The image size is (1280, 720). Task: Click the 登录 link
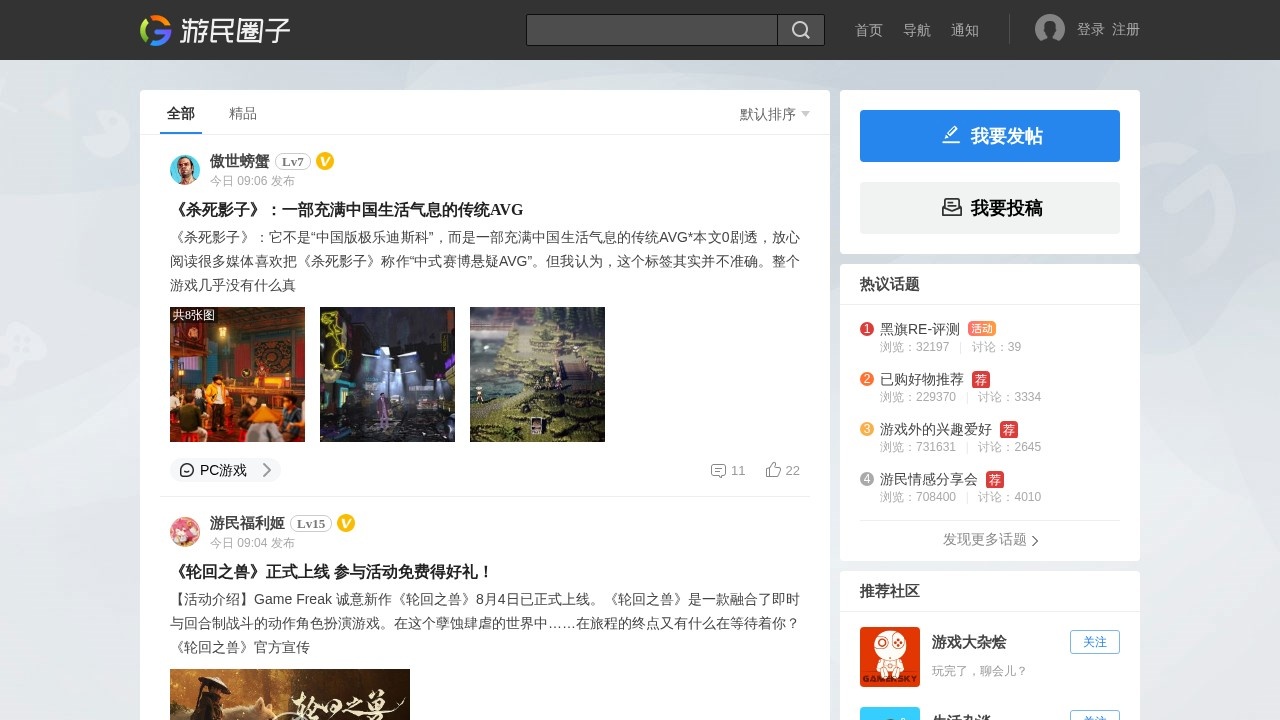tap(1091, 30)
